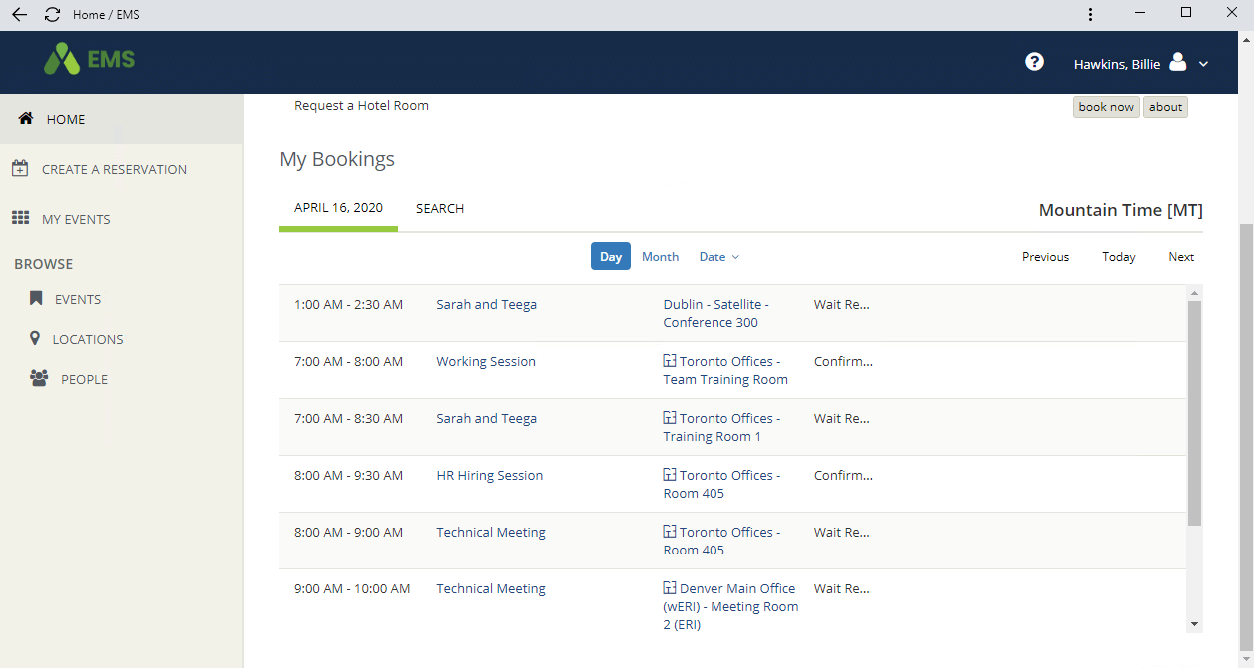Open the browser three-dot menu
The width and height of the screenshot is (1254, 668).
click(1090, 14)
